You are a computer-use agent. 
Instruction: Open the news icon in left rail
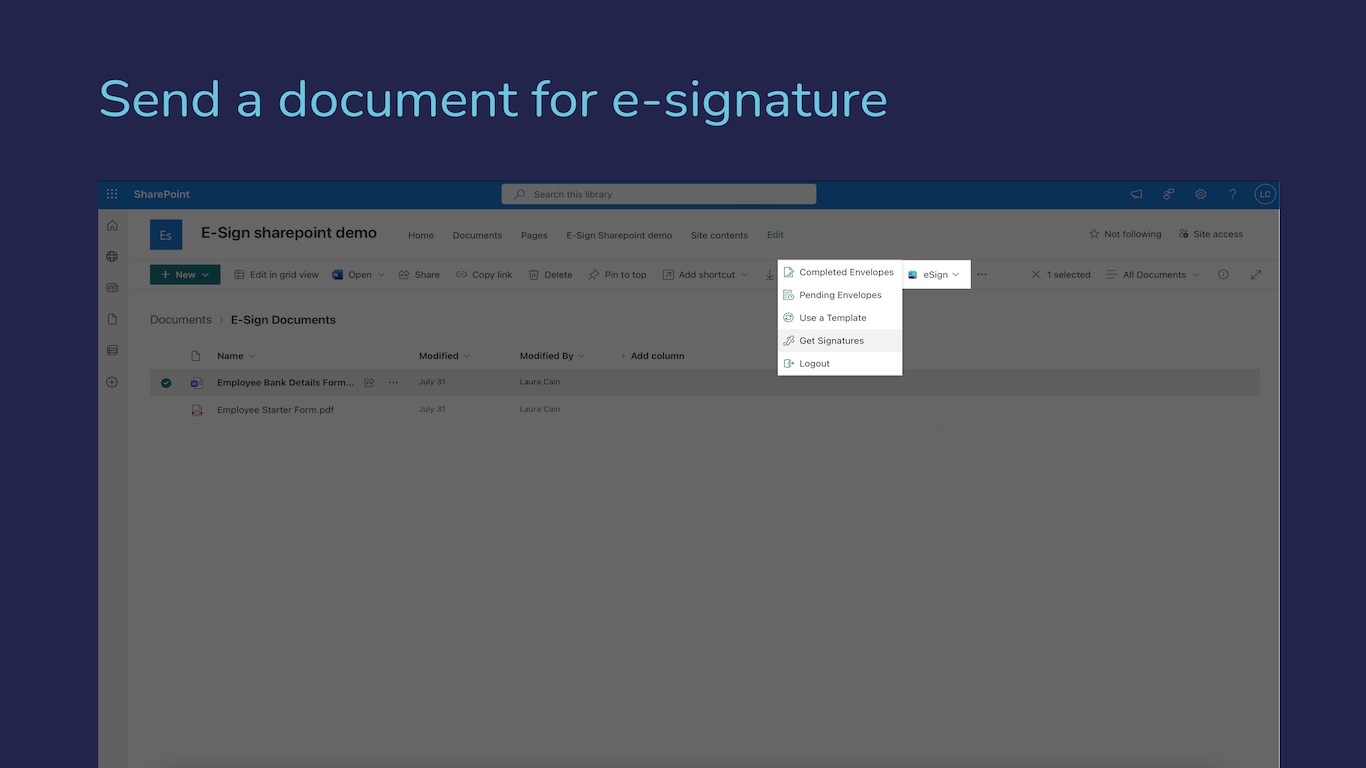coord(112,287)
